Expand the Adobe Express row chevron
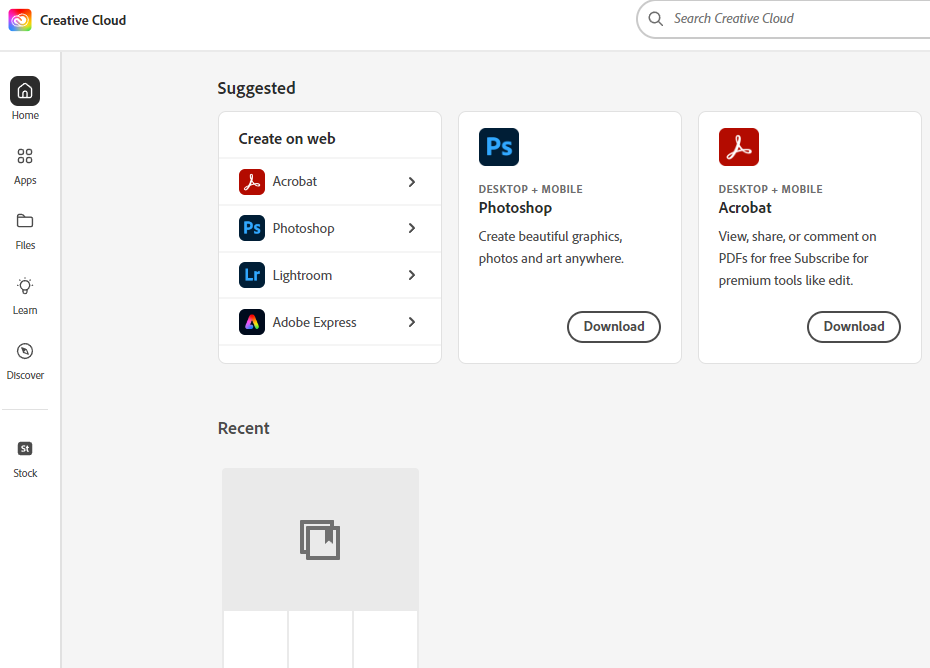 tap(412, 322)
